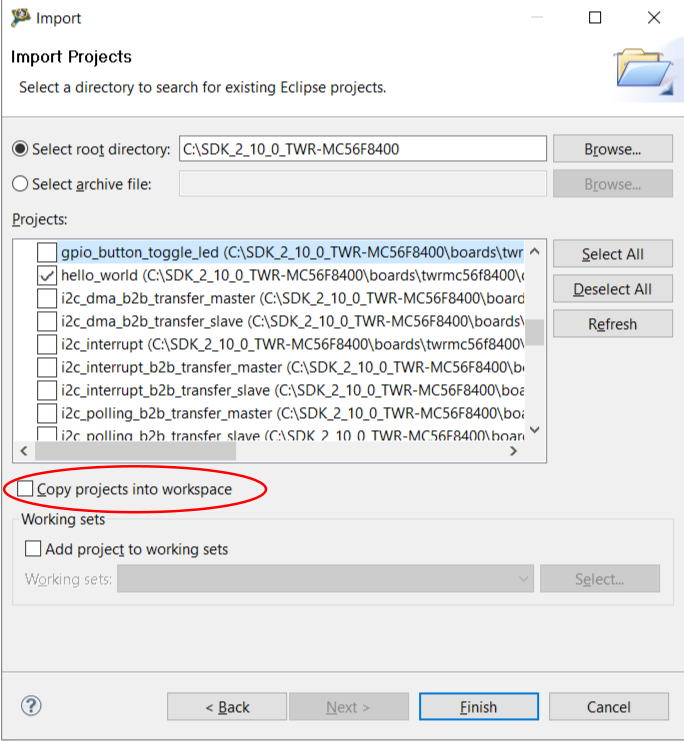Viewport: 684px width, 742px height.
Task: Click Browse next to root directory
Action: point(613,149)
